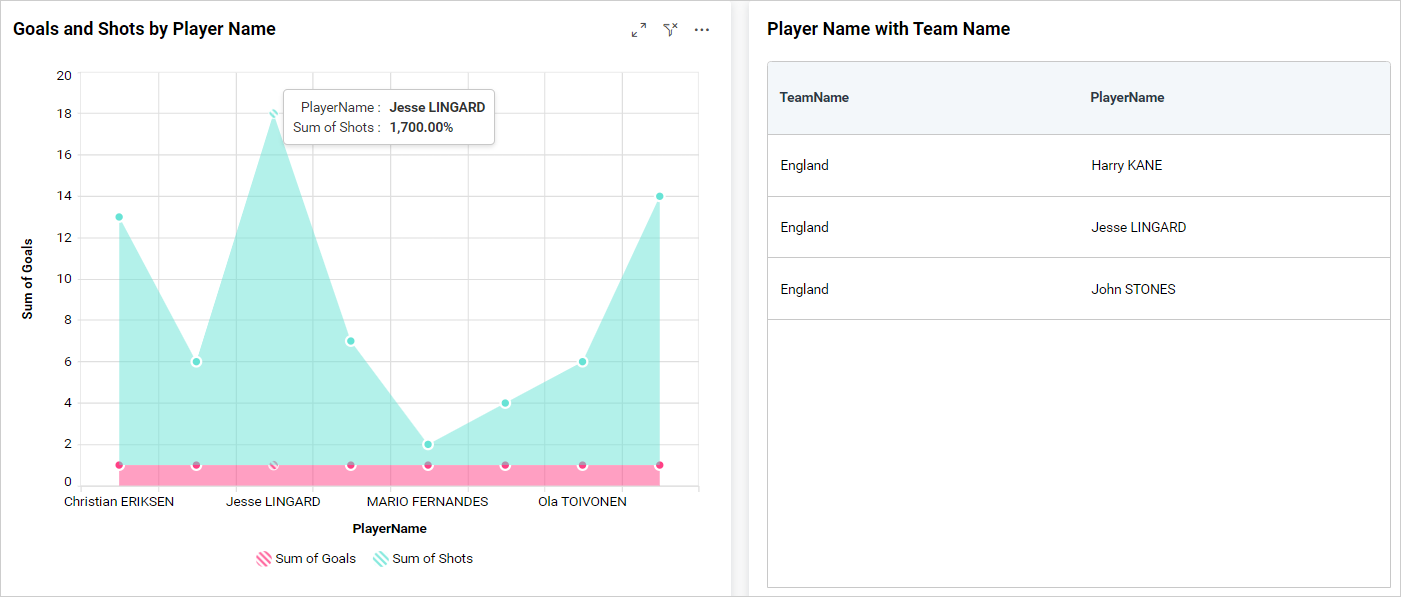
Task: Sort by the TeamName column header
Action: pyautogui.click(x=814, y=98)
